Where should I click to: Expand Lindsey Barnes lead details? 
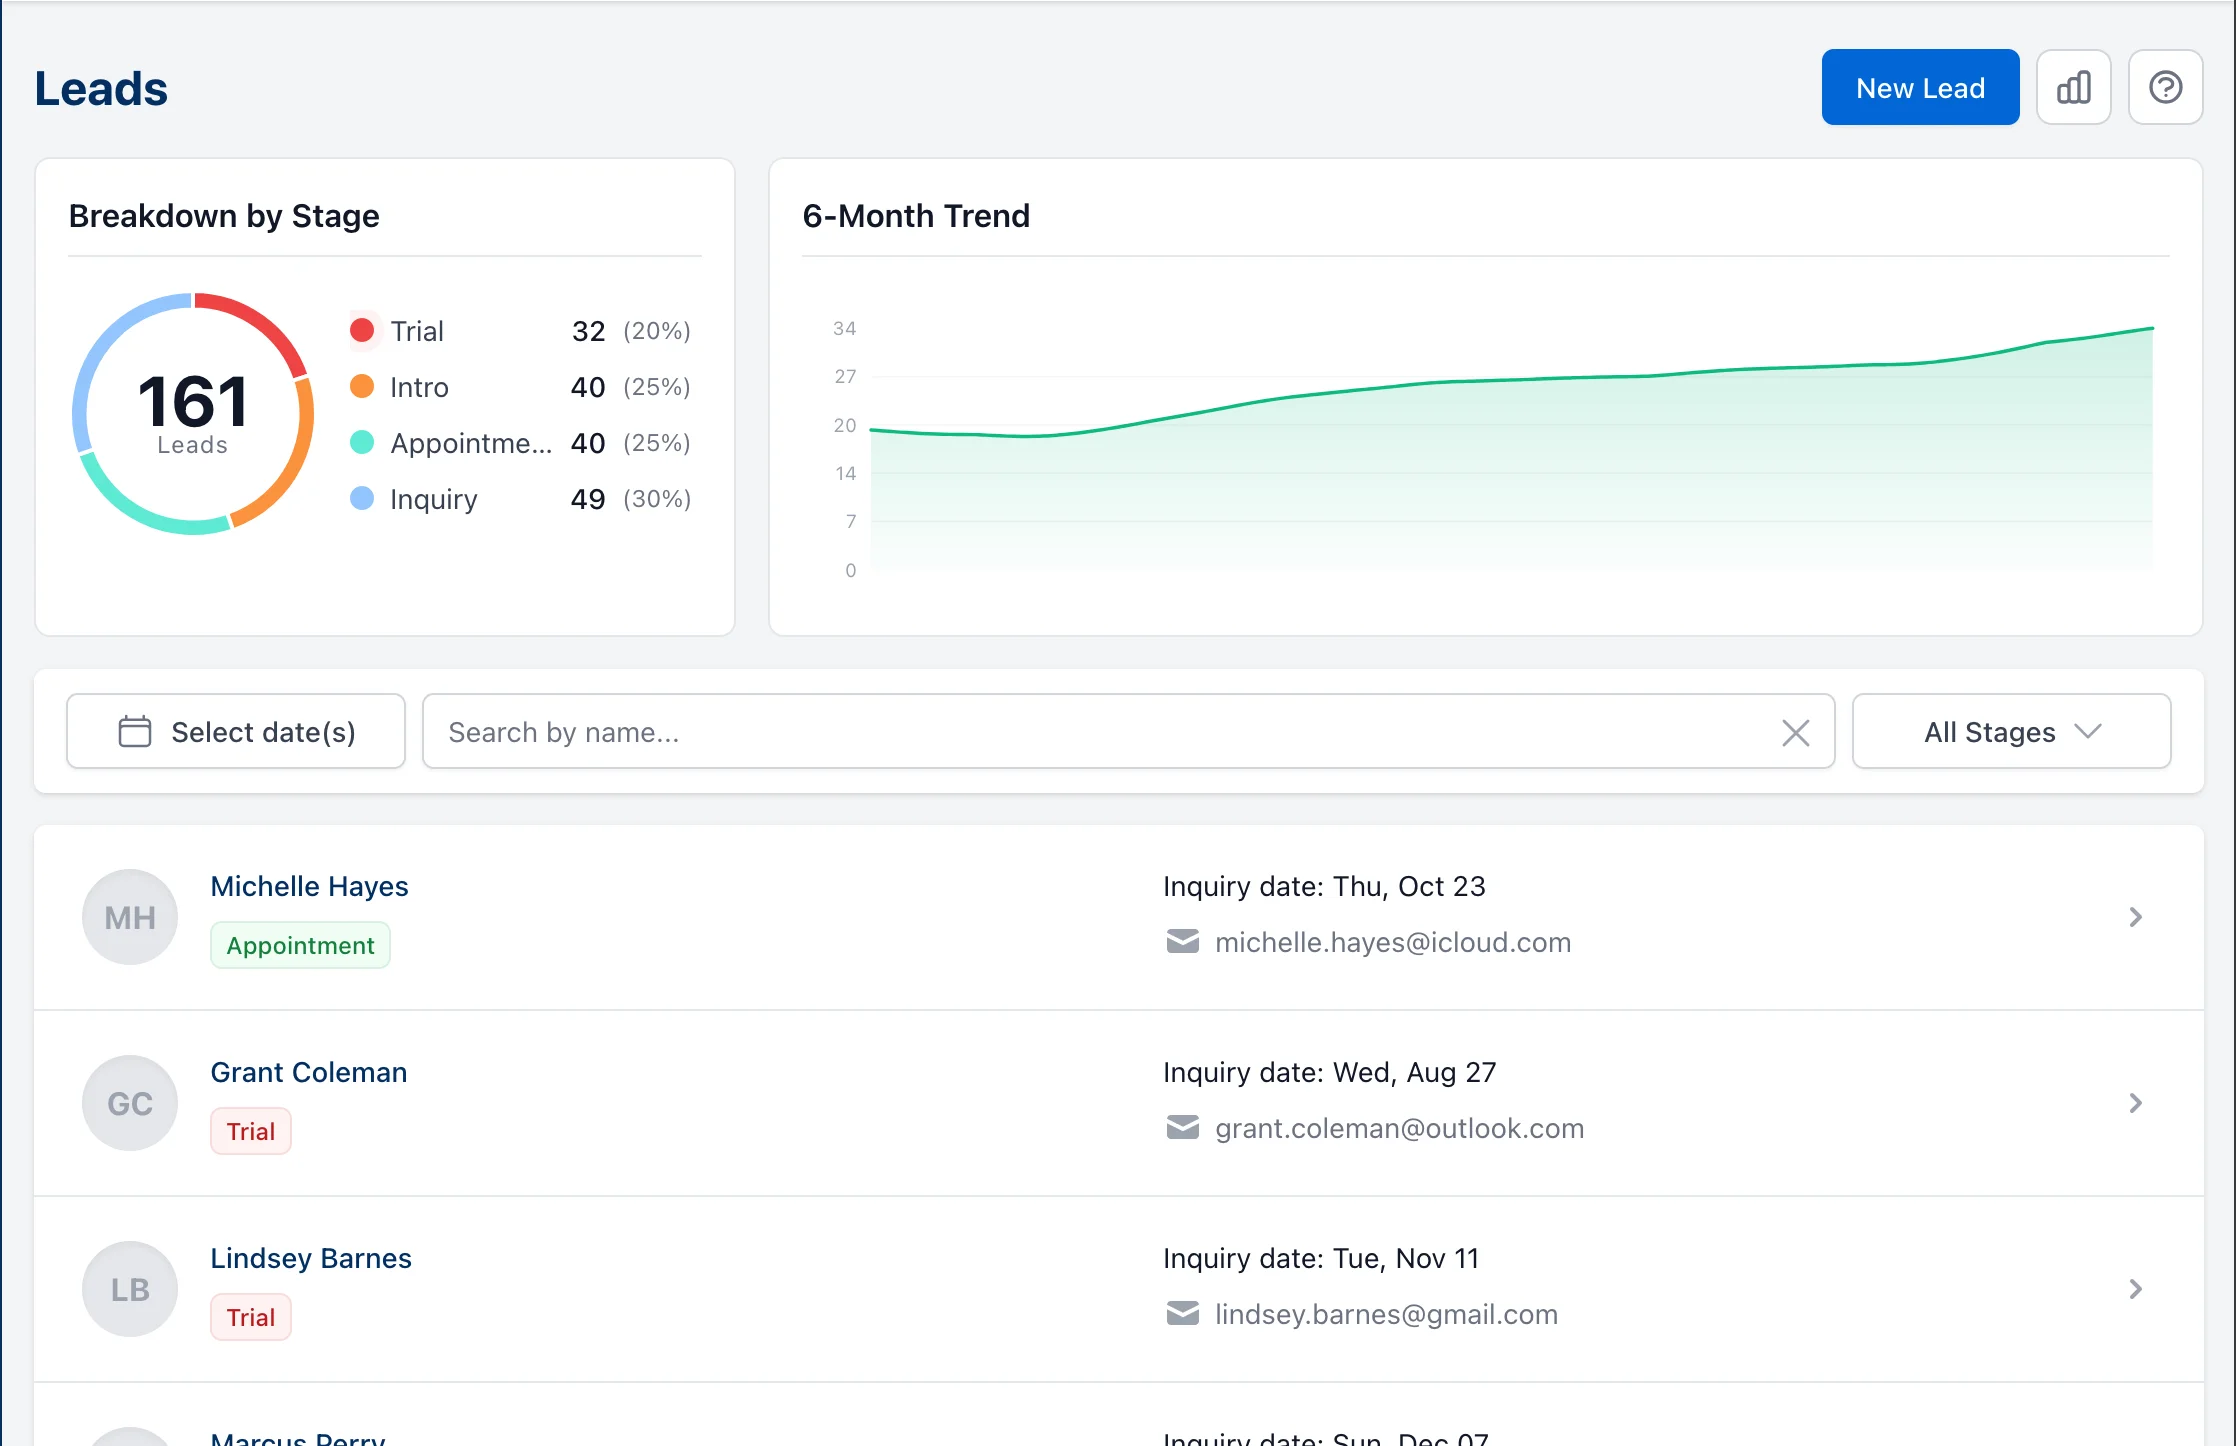(2137, 1289)
